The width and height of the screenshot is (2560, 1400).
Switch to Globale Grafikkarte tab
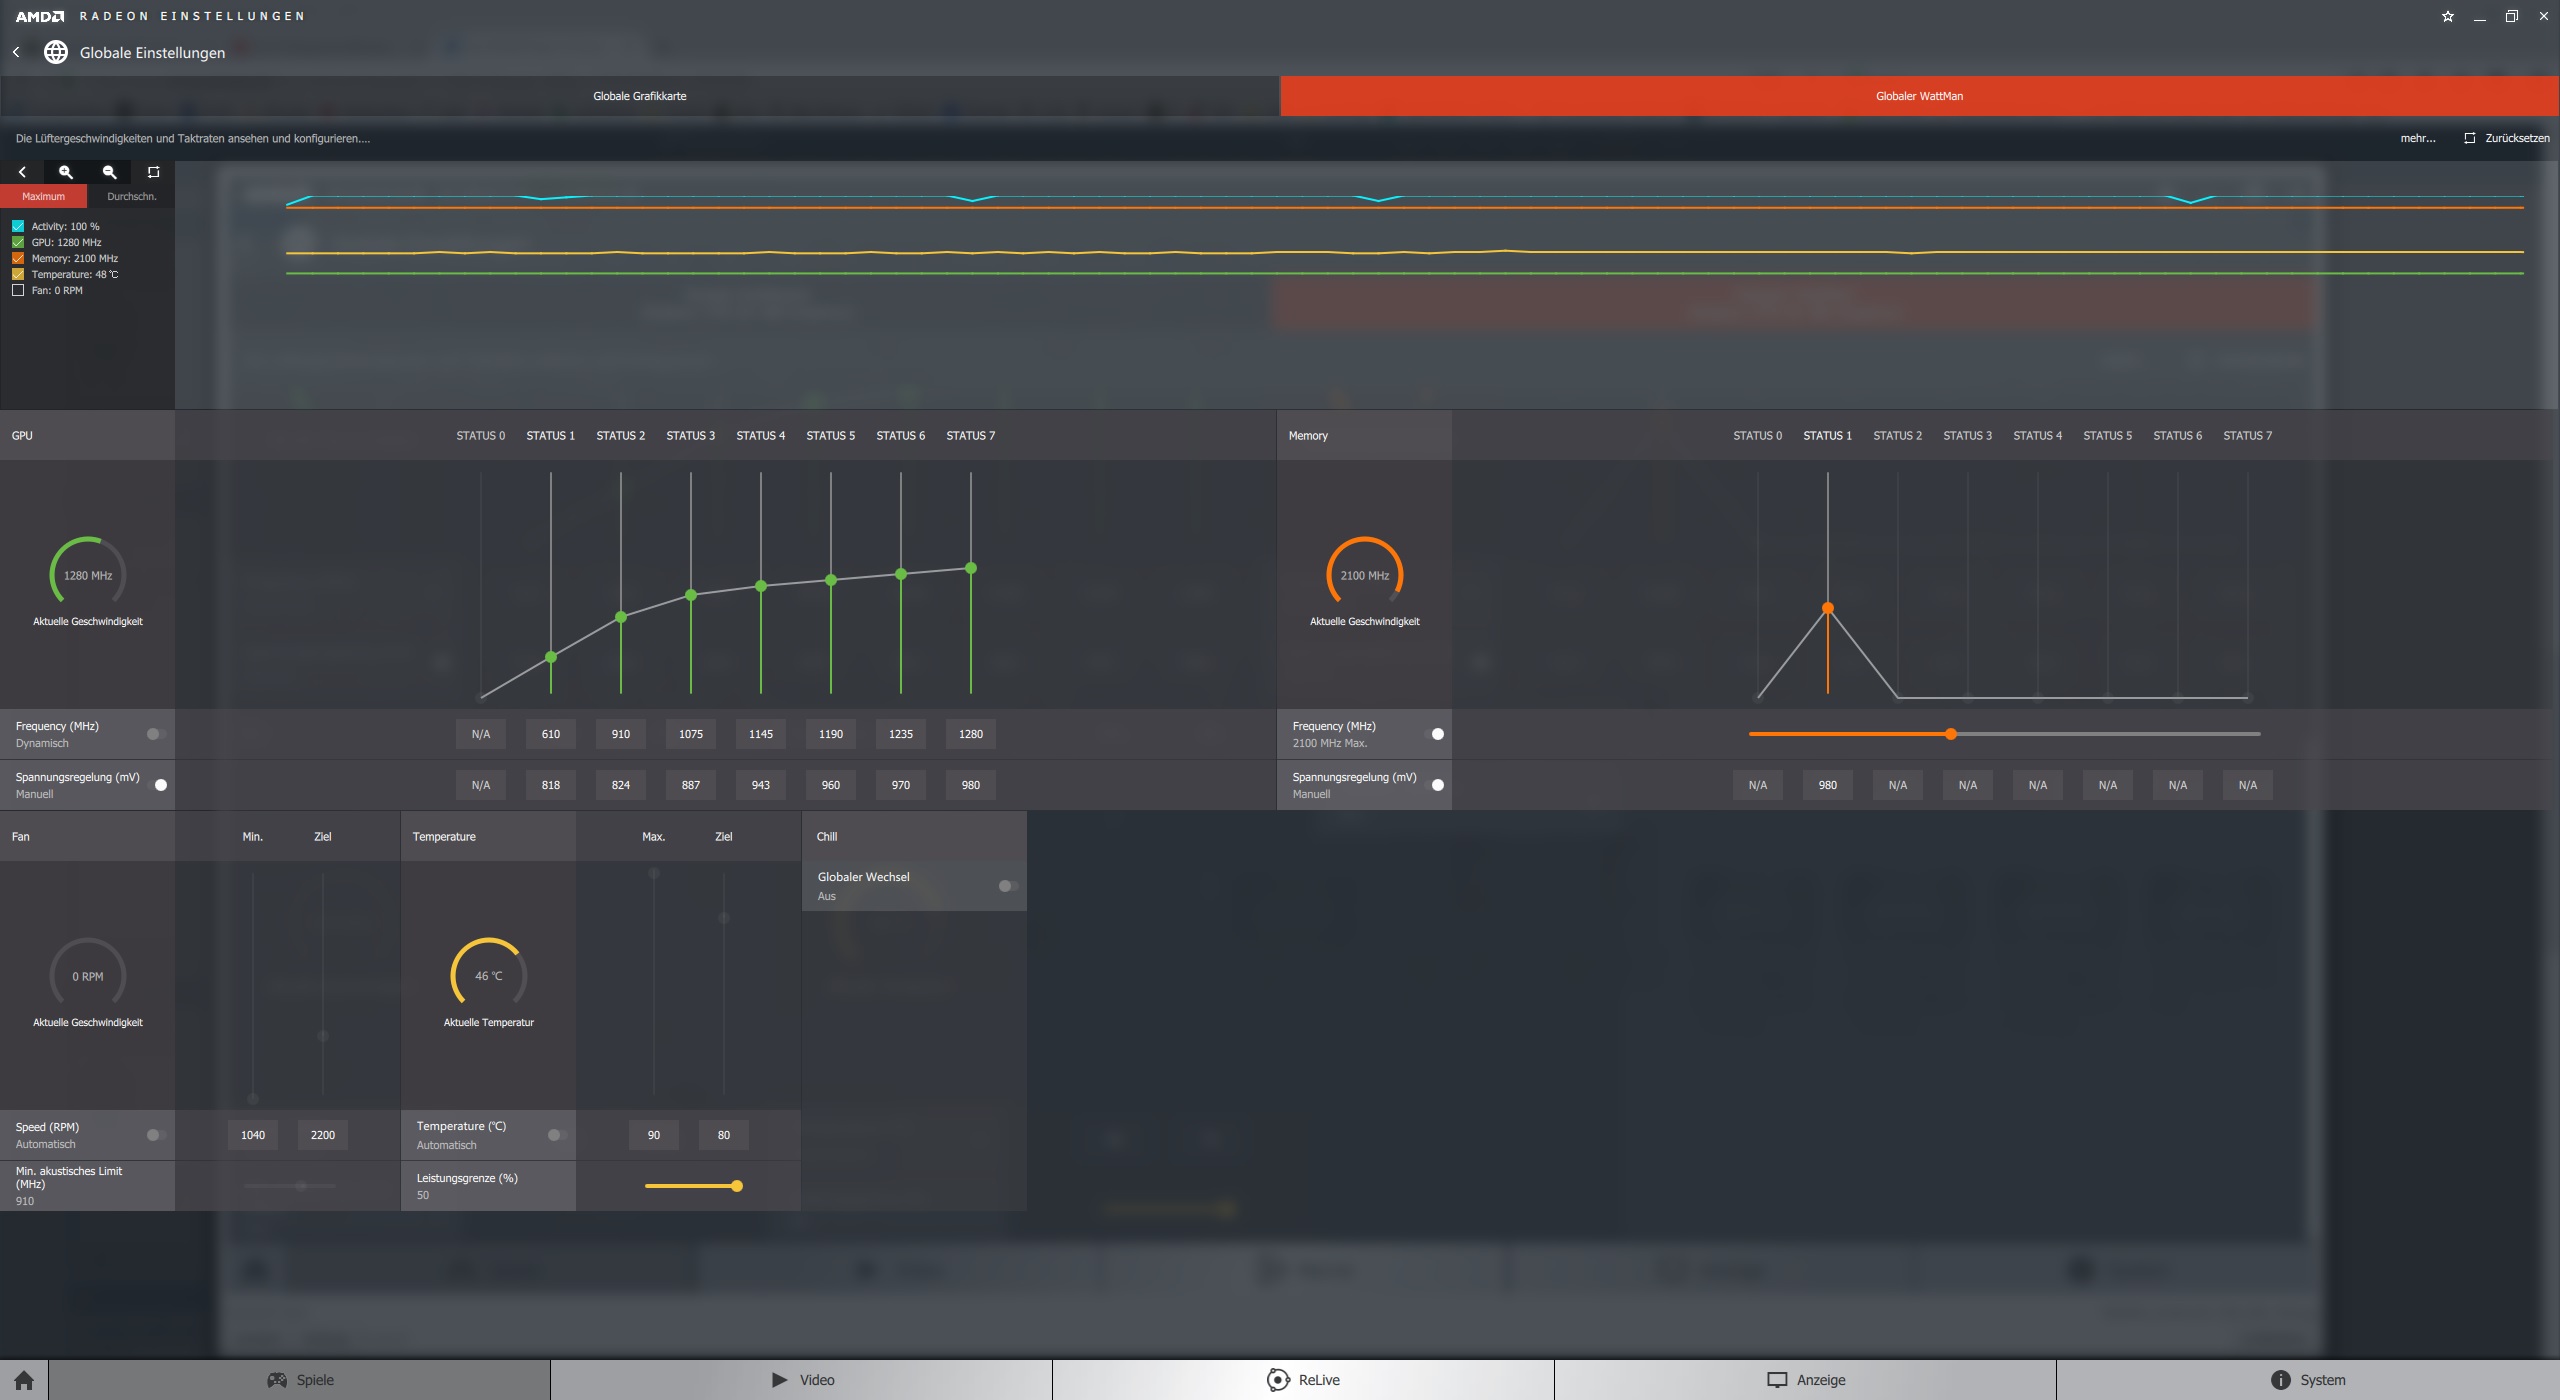click(x=639, y=96)
